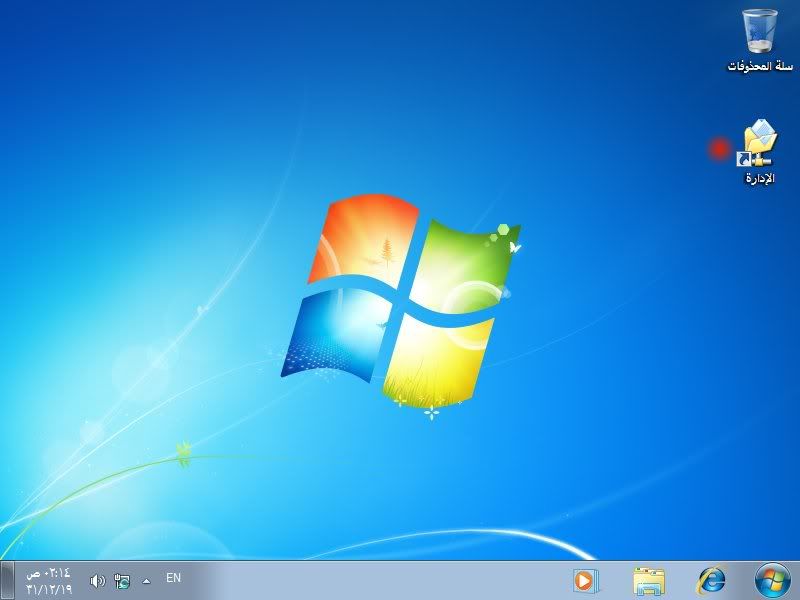Viewport: 800px width, 600px height.
Task: Open the power and network tray icon
Action: coord(122,581)
